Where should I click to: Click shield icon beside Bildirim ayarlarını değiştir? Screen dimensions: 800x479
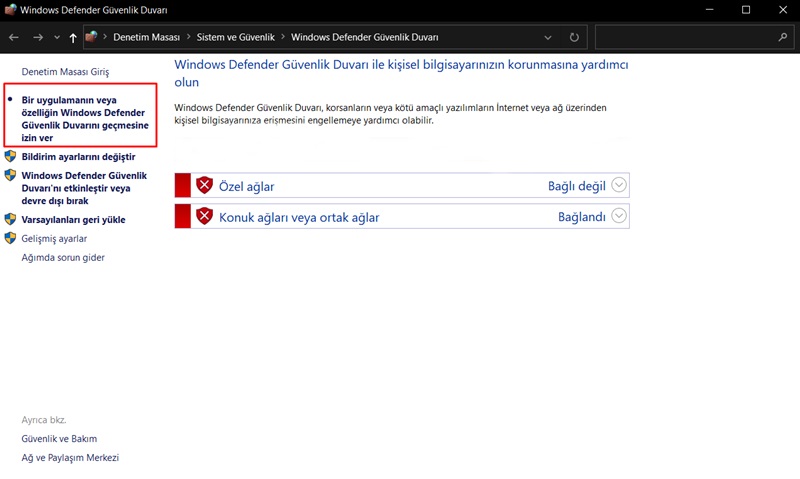(10, 156)
